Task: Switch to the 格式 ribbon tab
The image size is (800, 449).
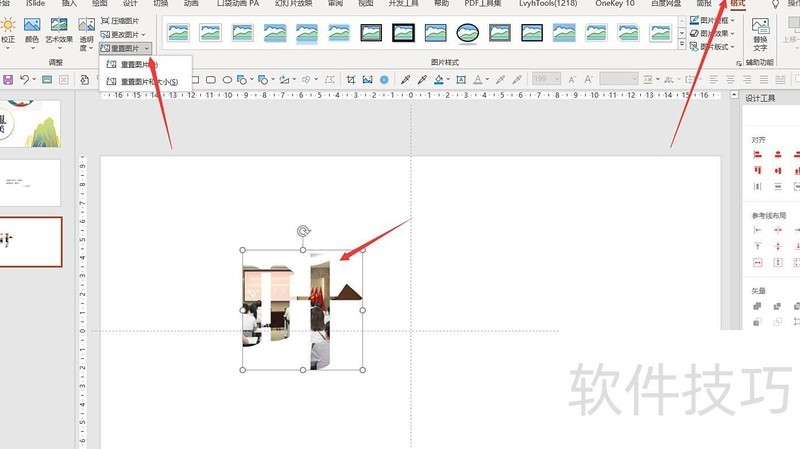Action: [x=737, y=4]
